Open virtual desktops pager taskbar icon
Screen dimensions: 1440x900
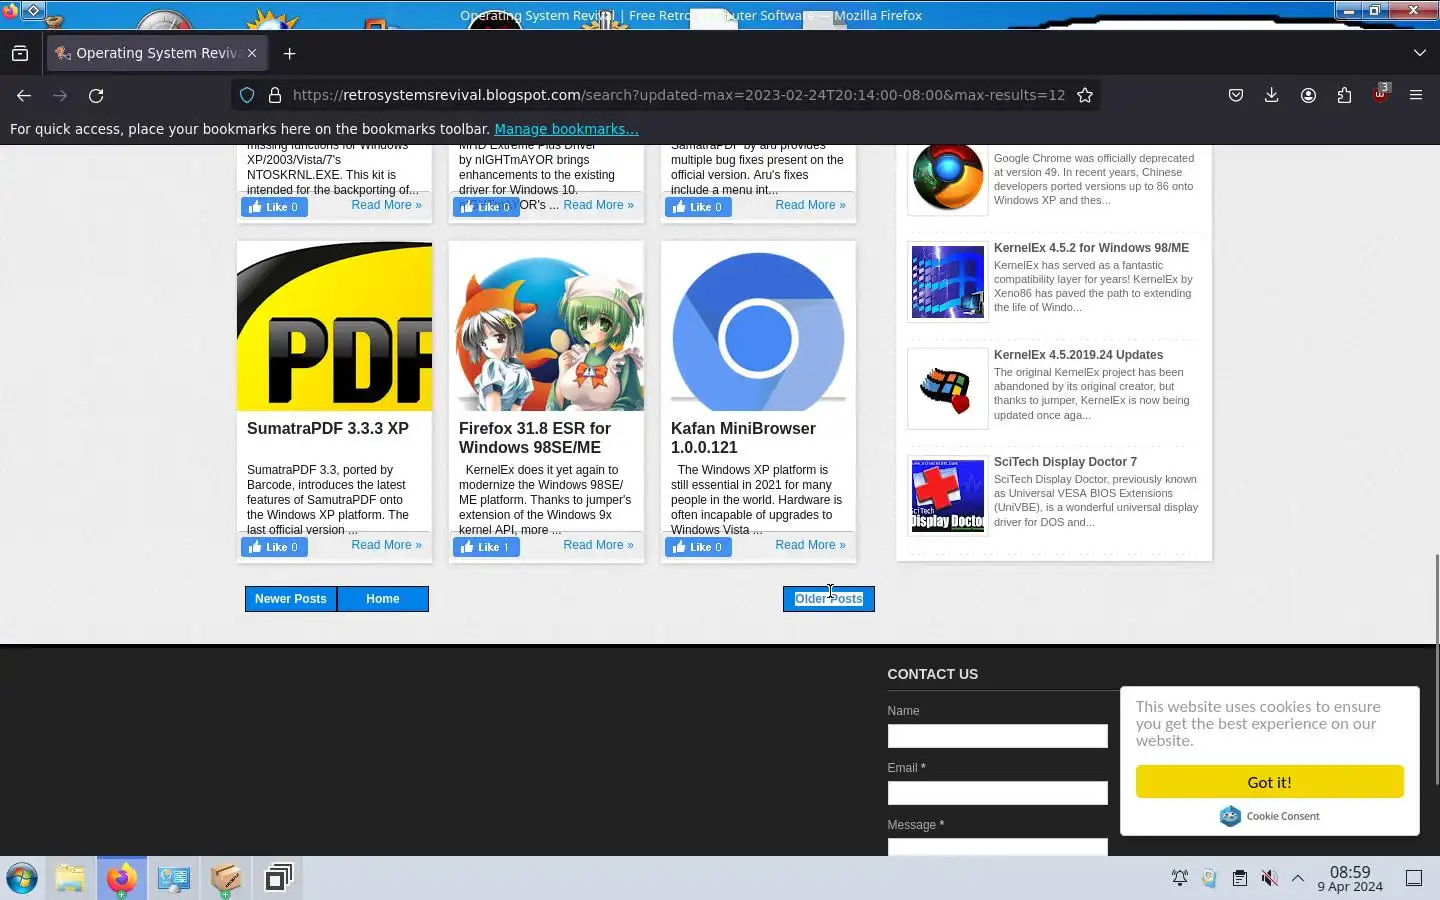click(278, 879)
